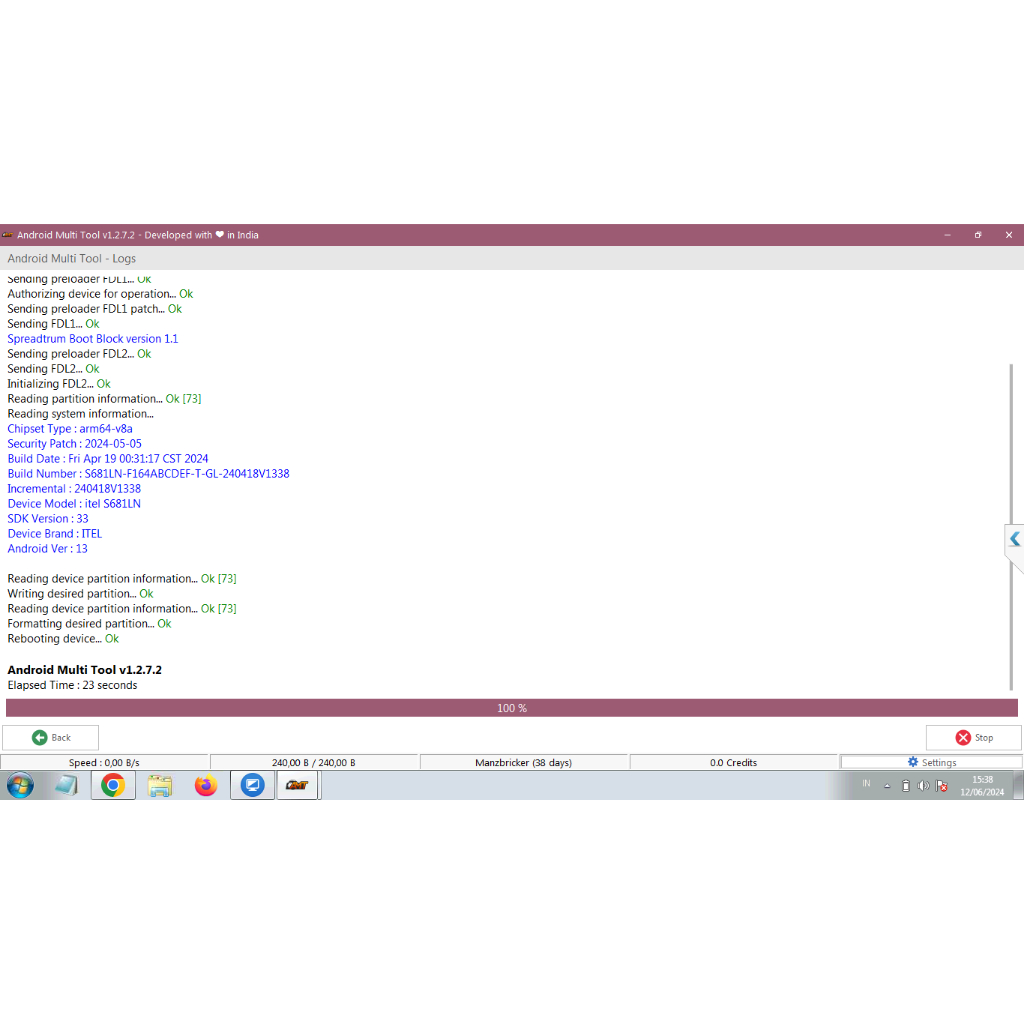This screenshot has width=1024, height=1024.
Task: Select the Device Model : itel S681LN line
Action: [74, 504]
